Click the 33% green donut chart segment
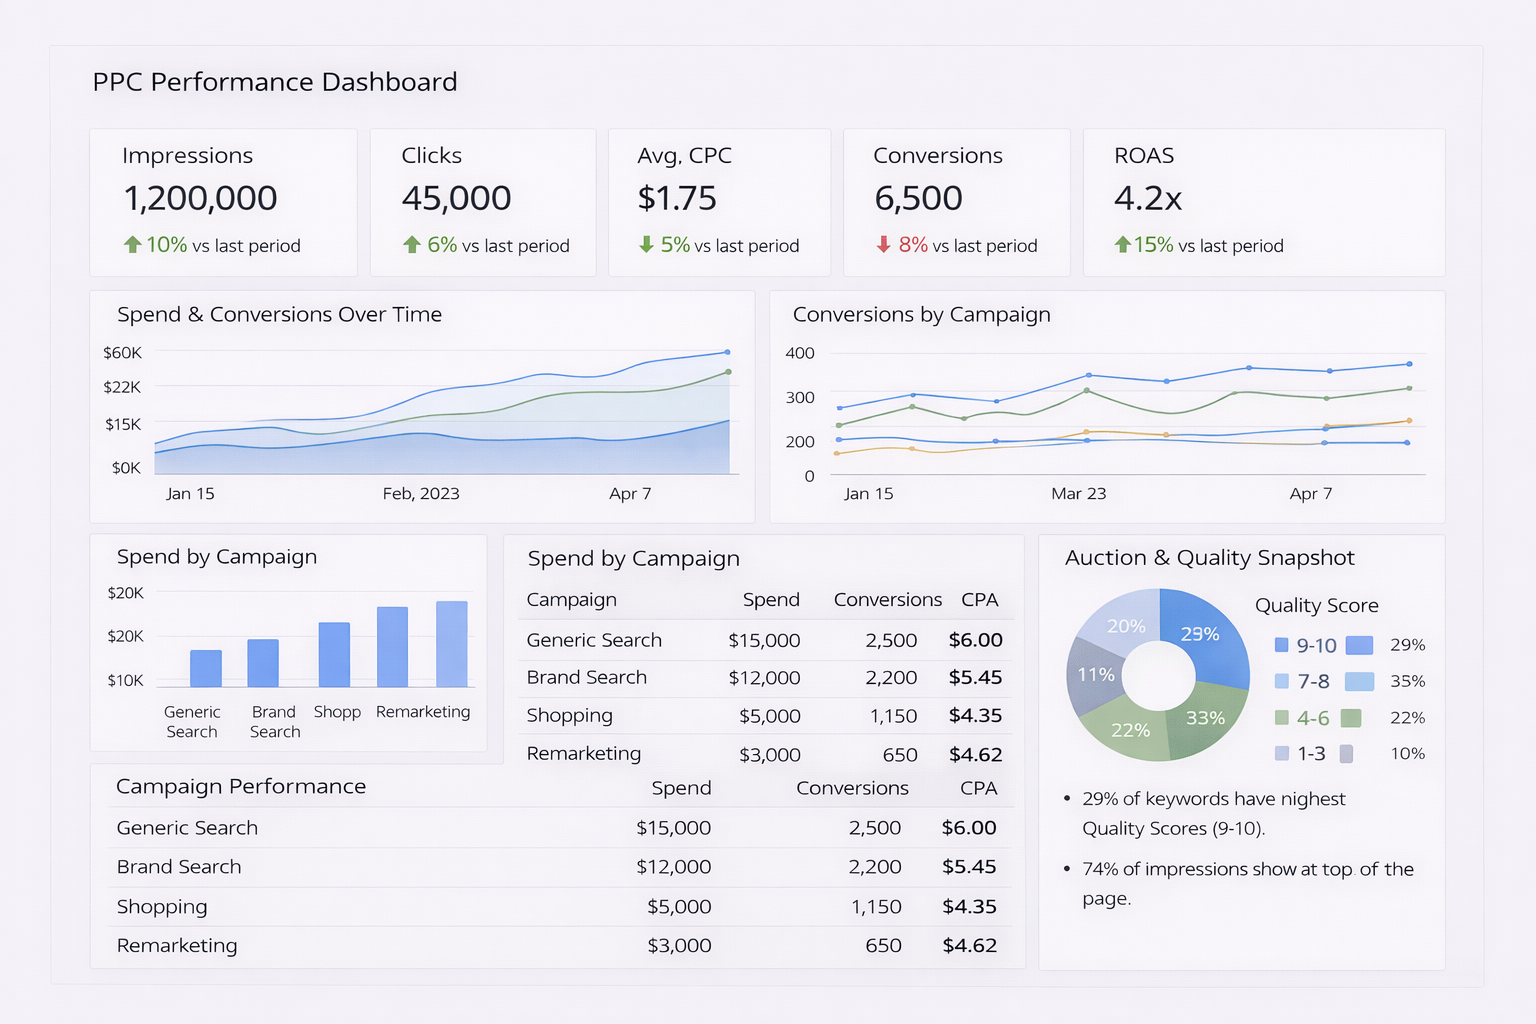The image size is (1536, 1024). point(1206,718)
